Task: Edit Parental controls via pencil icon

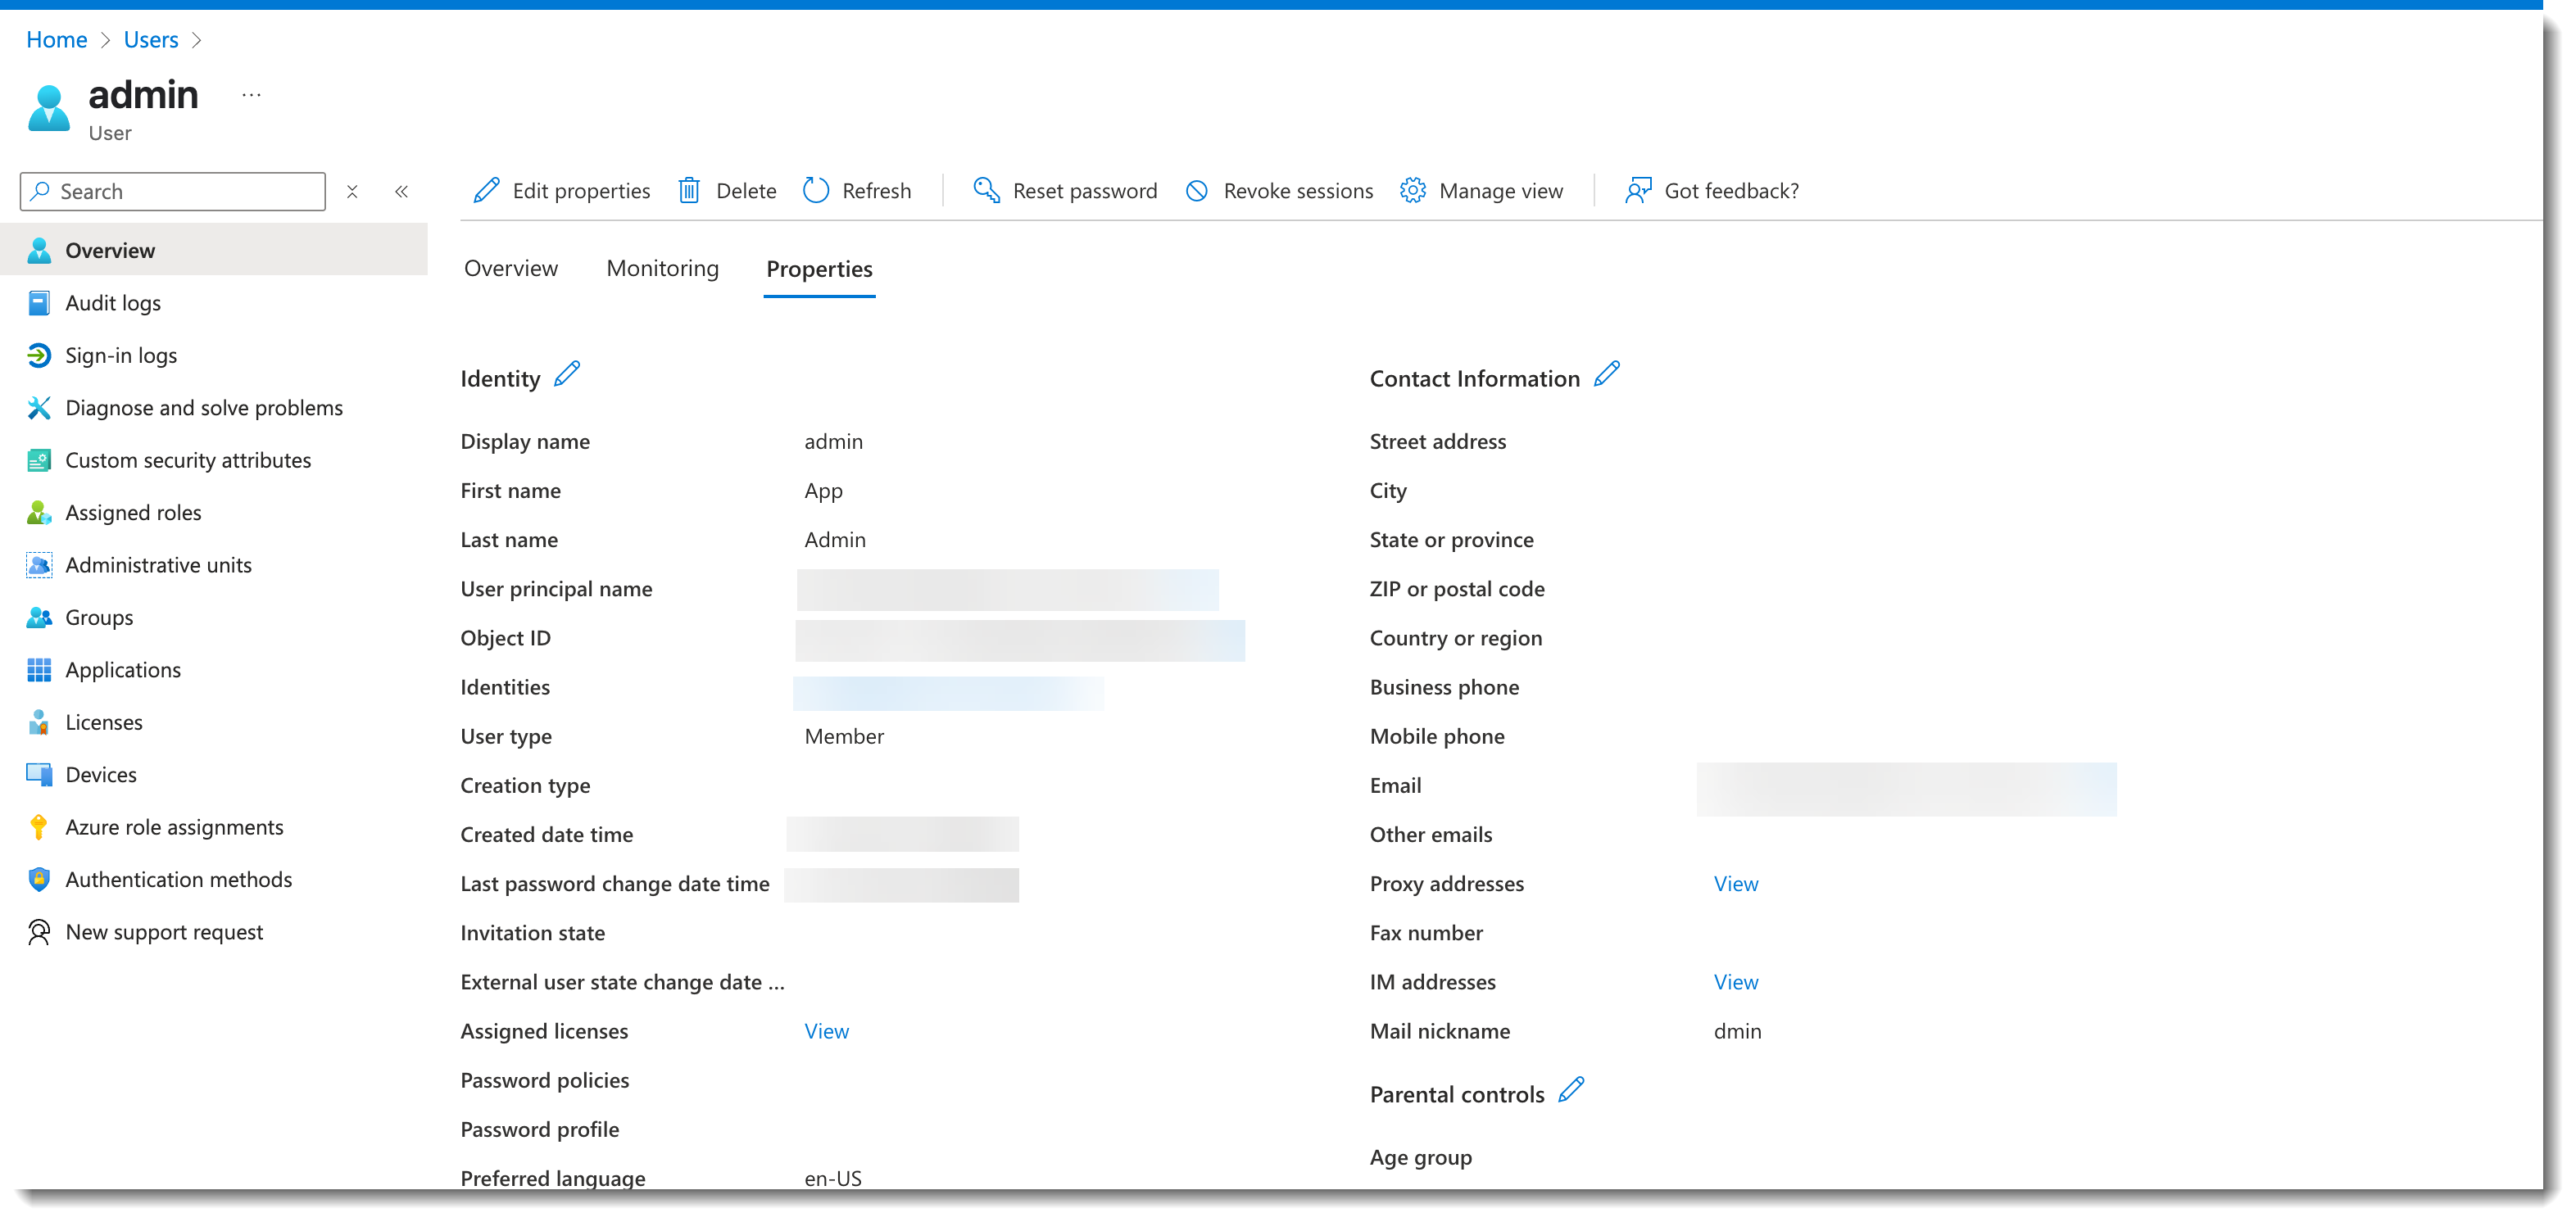Action: (x=1571, y=1090)
